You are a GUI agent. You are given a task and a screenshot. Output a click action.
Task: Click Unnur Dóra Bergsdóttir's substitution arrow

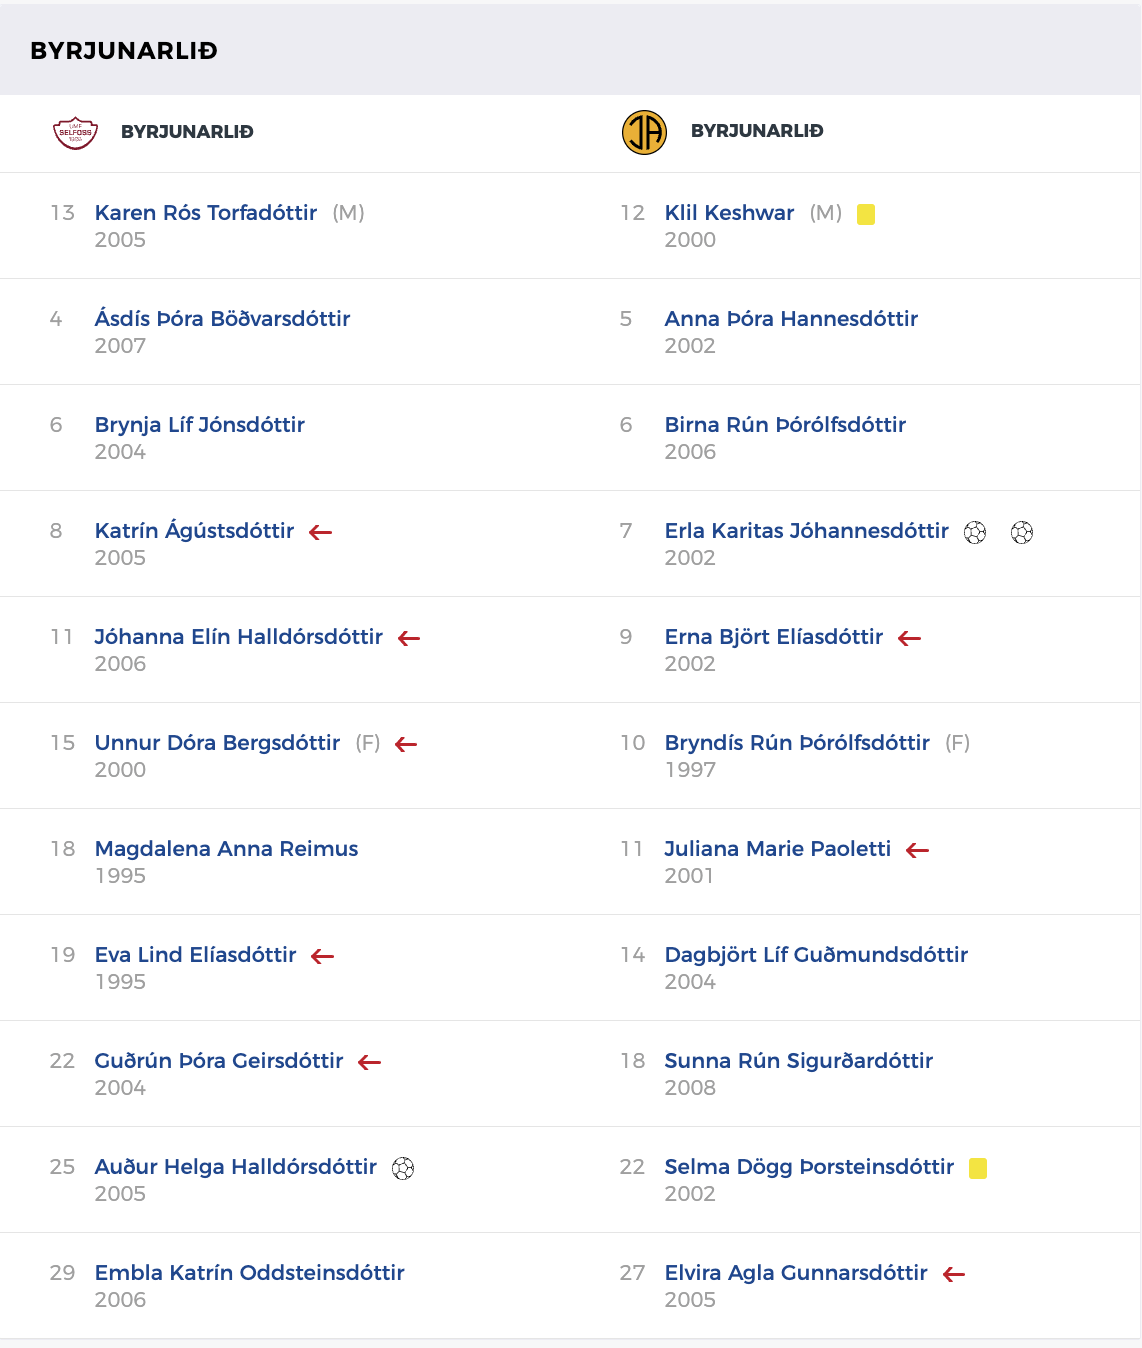406,744
